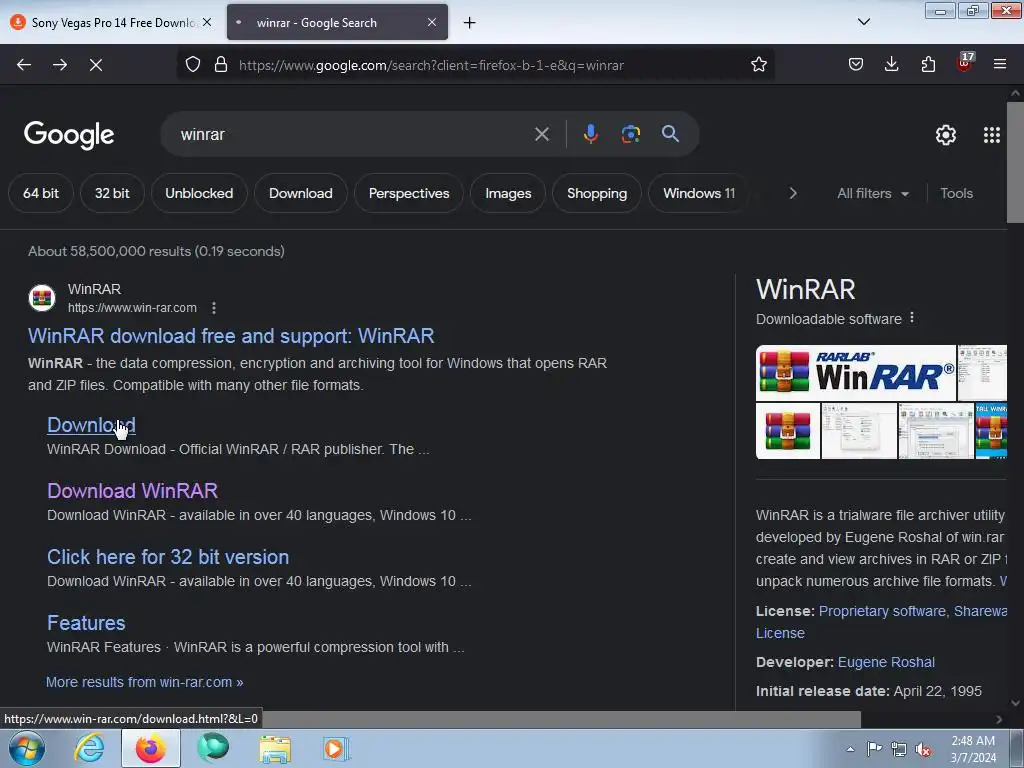Open the extension icon with badge 17
The width and height of the screenshot is (1024, 768).
[x=965, y=63]
